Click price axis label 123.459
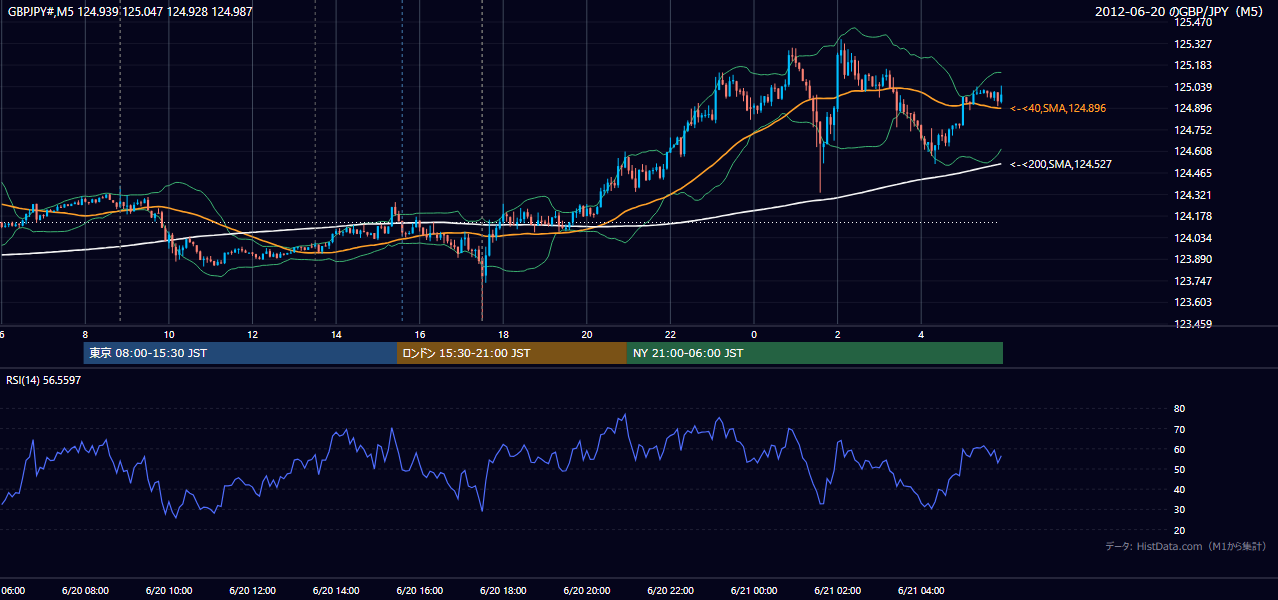This screenshot has width=1278, height=600. tap(1193, 324)
